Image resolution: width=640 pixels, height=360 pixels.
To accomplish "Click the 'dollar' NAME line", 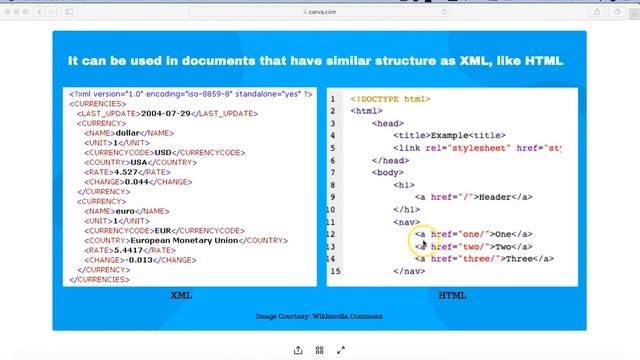I will [129, 133].
